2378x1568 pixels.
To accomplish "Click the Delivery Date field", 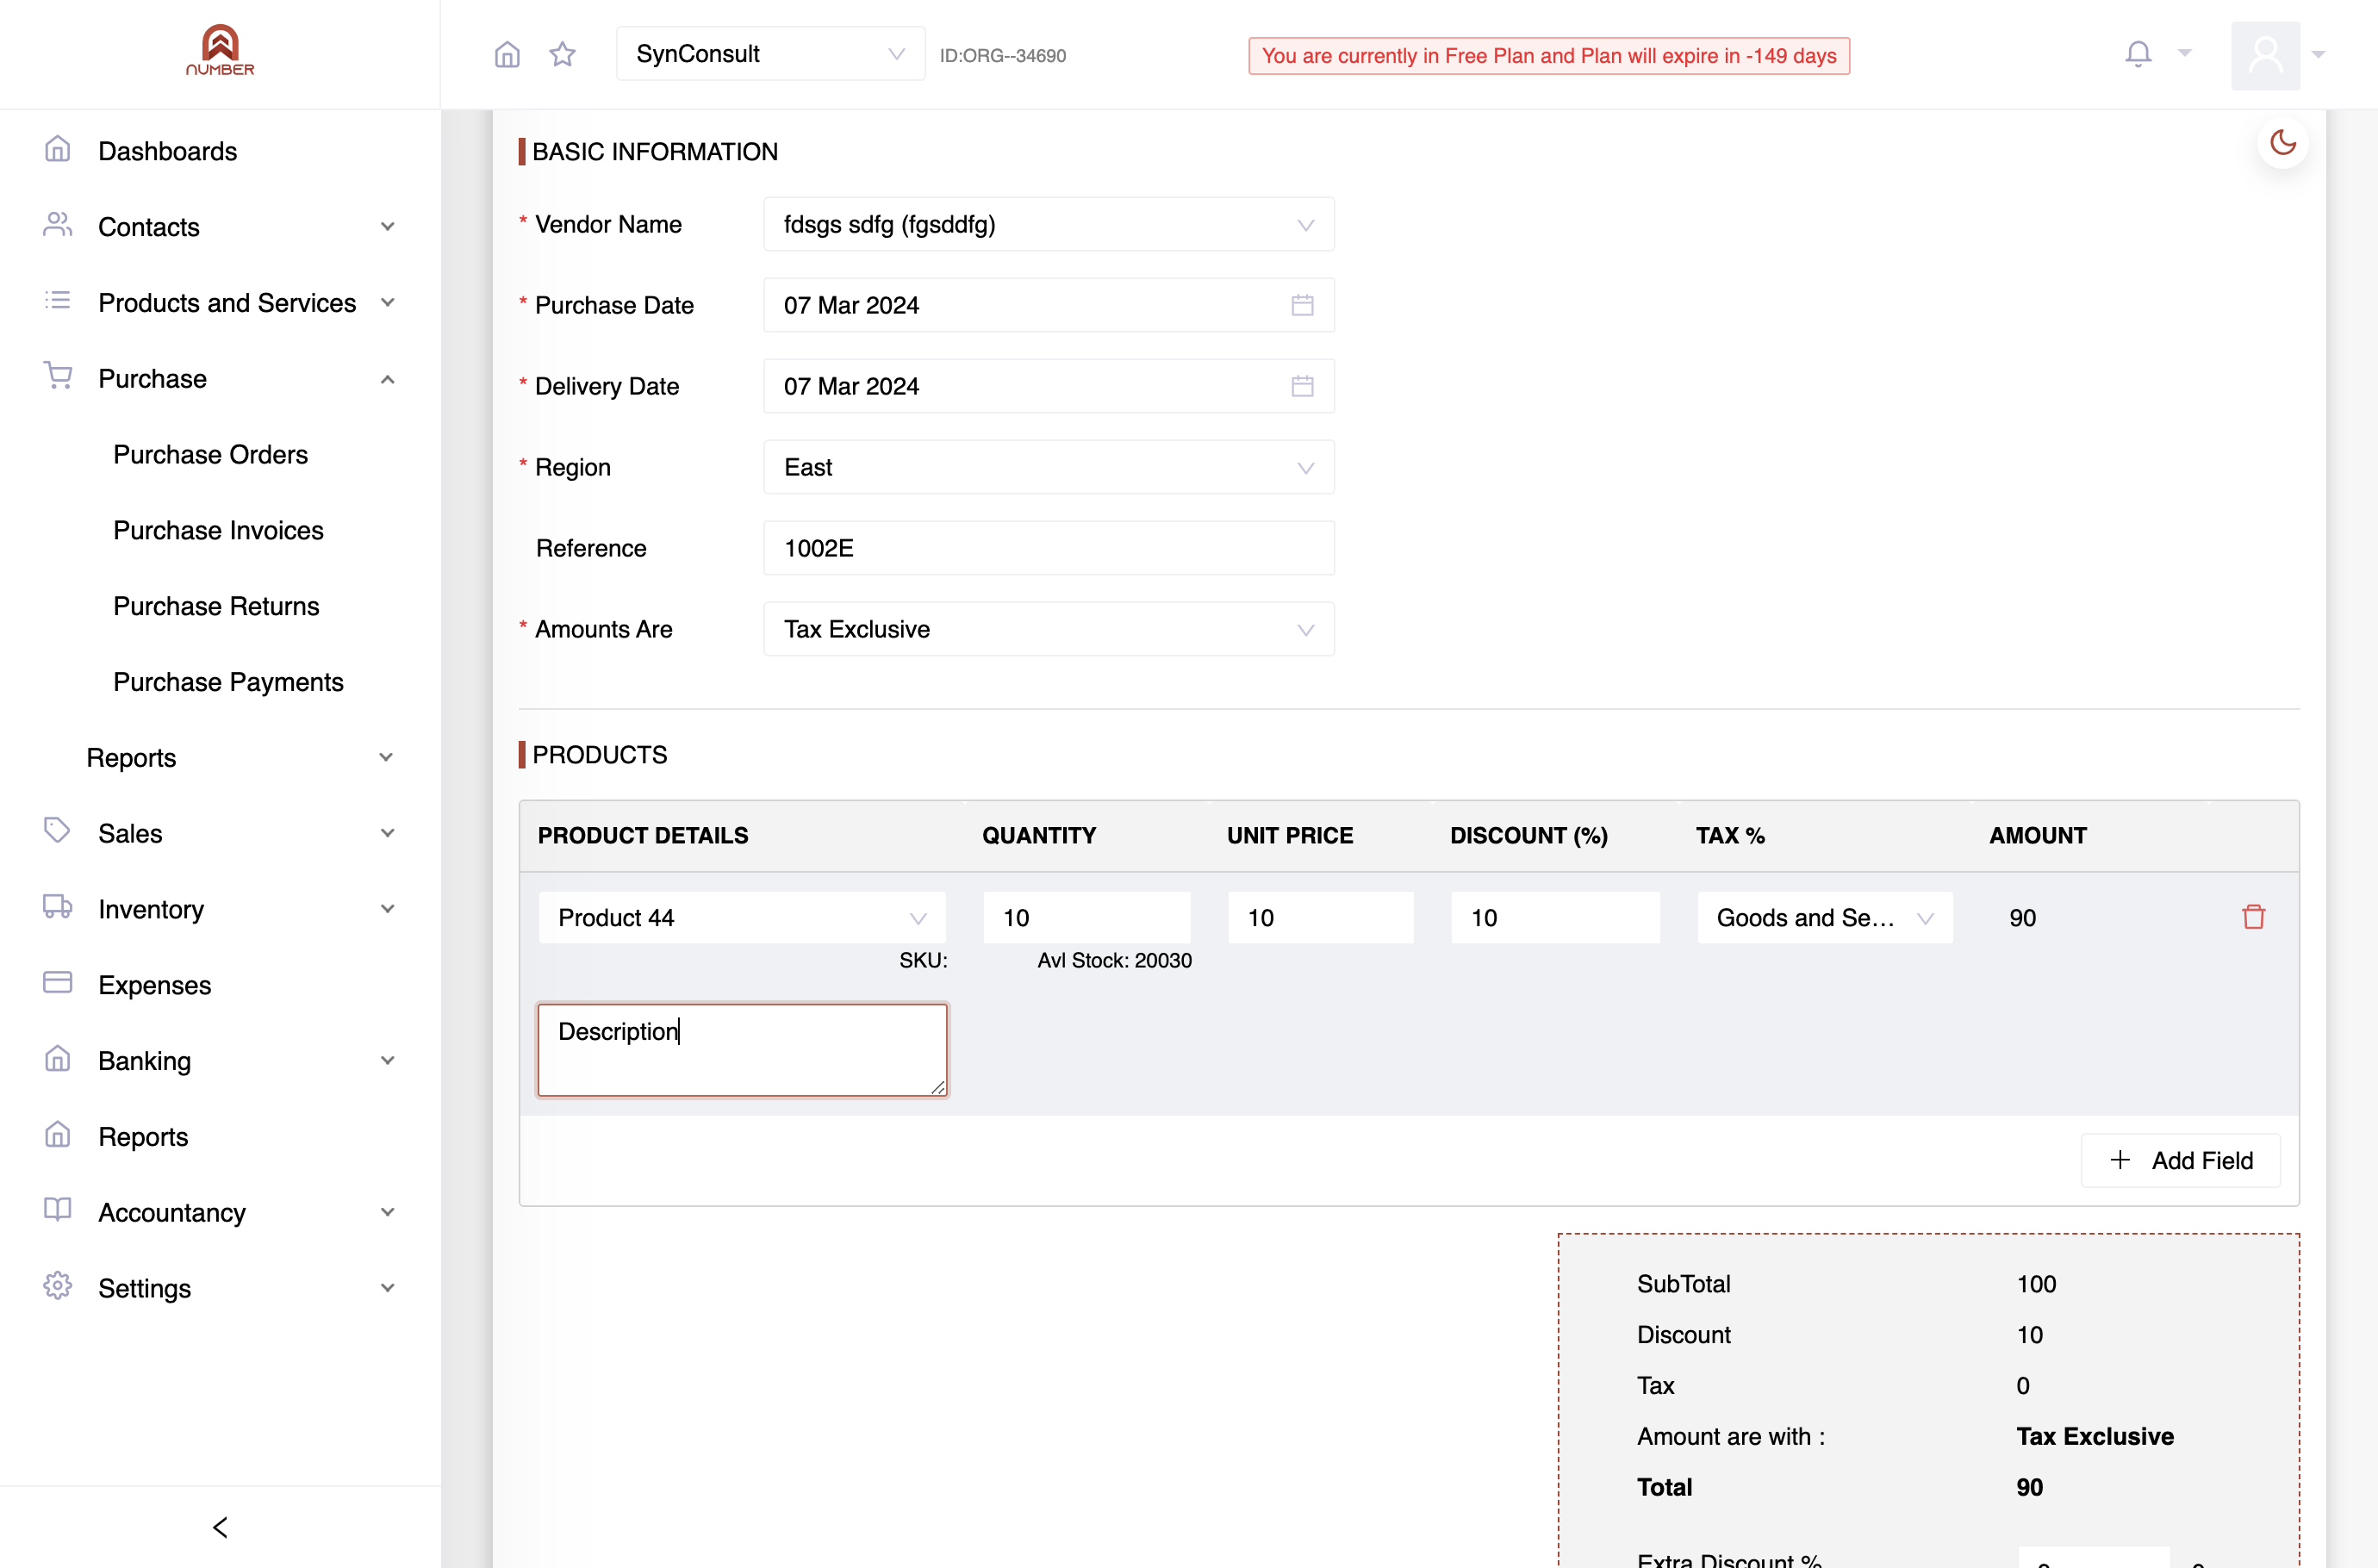I will pyautogui.click(x=1049, y=386).
